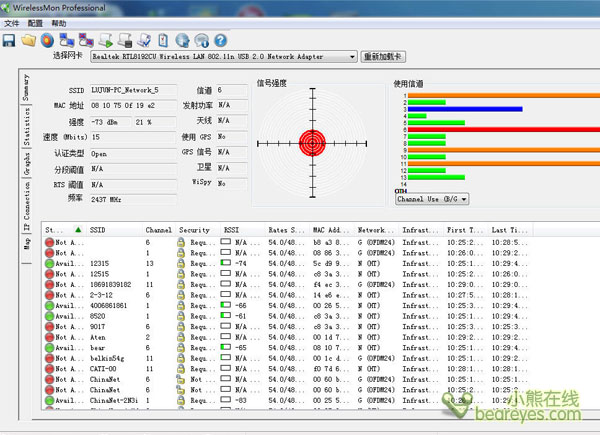Click lock icon in Aten row
The image size is (600, 435).
coord(181,337)
